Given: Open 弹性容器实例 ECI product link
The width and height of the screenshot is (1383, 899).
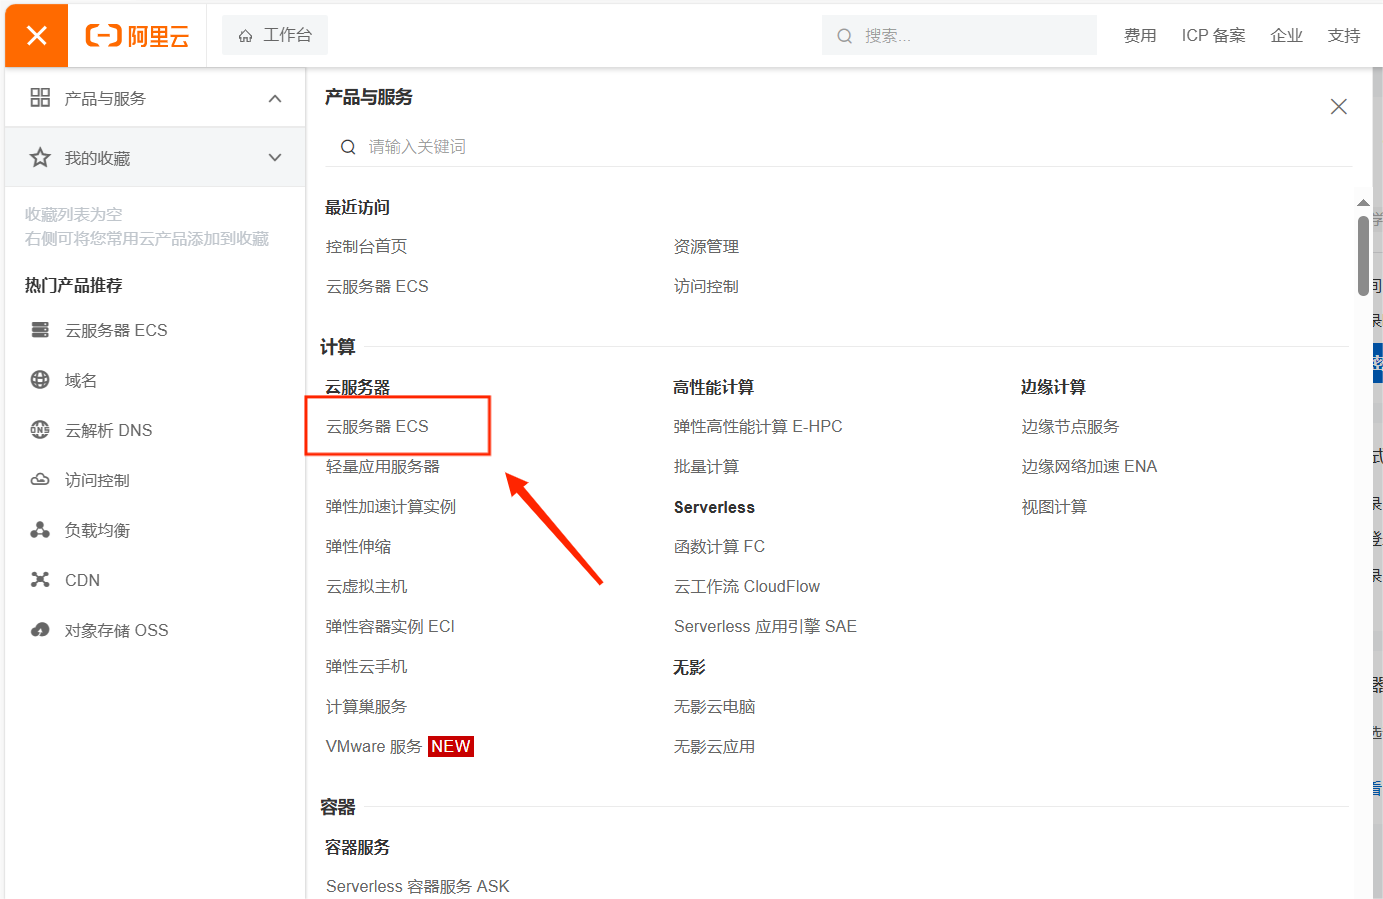Looking at the screenshot, I should [x=390, y=626].
